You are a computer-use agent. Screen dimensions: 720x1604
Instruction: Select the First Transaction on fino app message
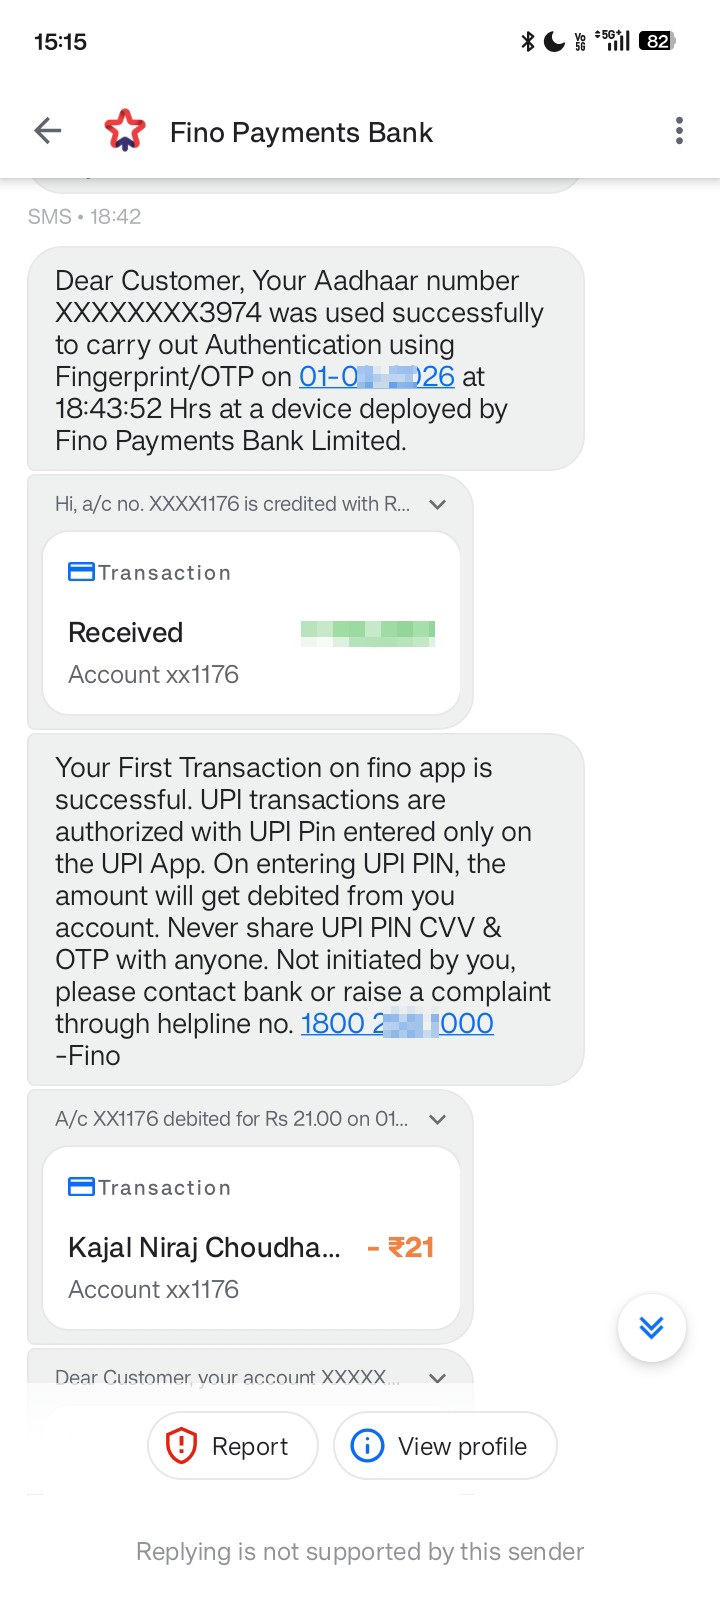tap(305, 910)
